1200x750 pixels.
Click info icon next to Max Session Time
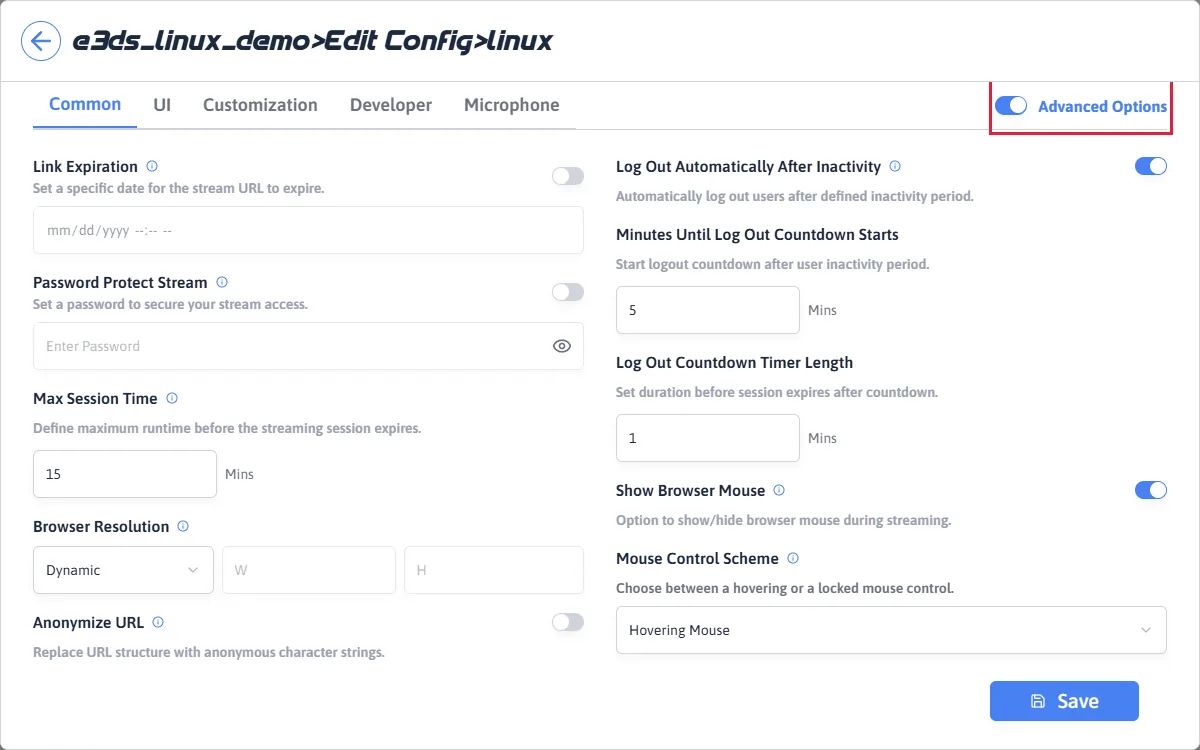coord(172,398)
